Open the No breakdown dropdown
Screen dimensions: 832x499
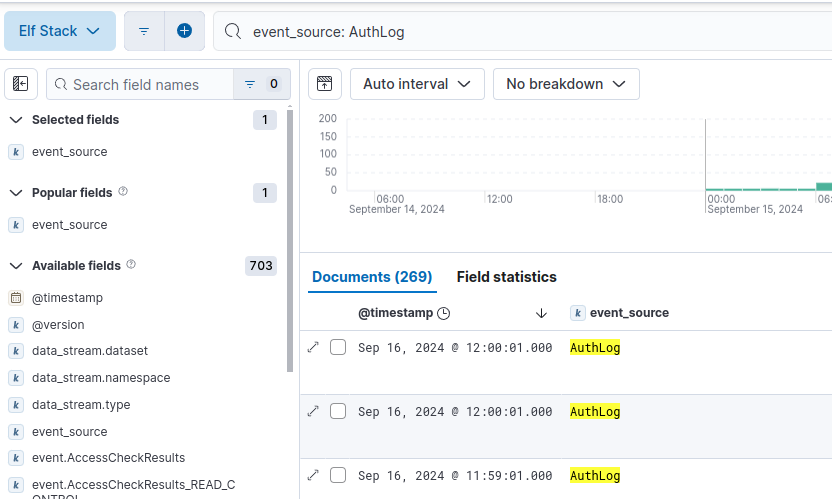pyautogui.click(x=566, y=84)
